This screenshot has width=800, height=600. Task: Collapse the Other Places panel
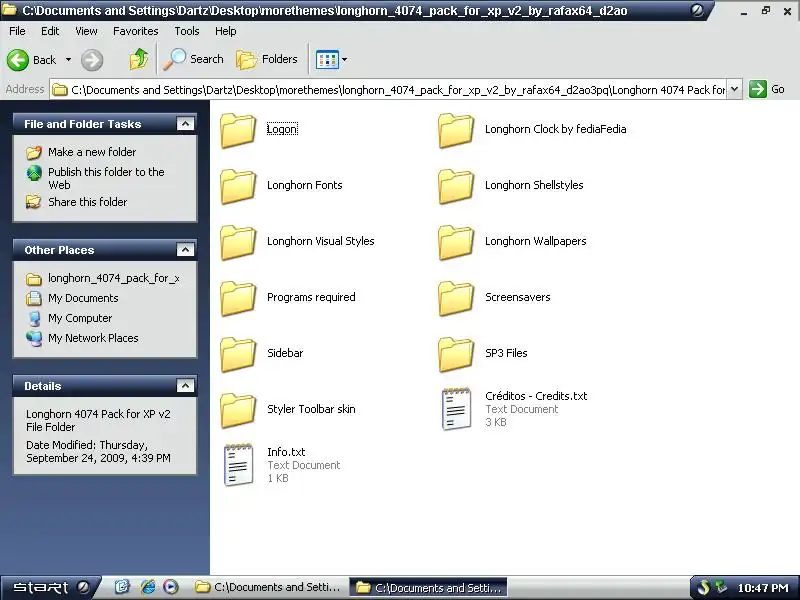point(185,249)
